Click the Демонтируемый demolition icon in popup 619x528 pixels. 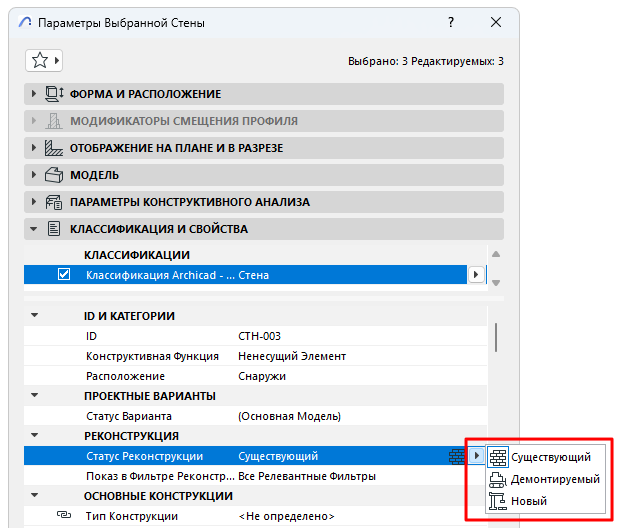tap(498, 479)
